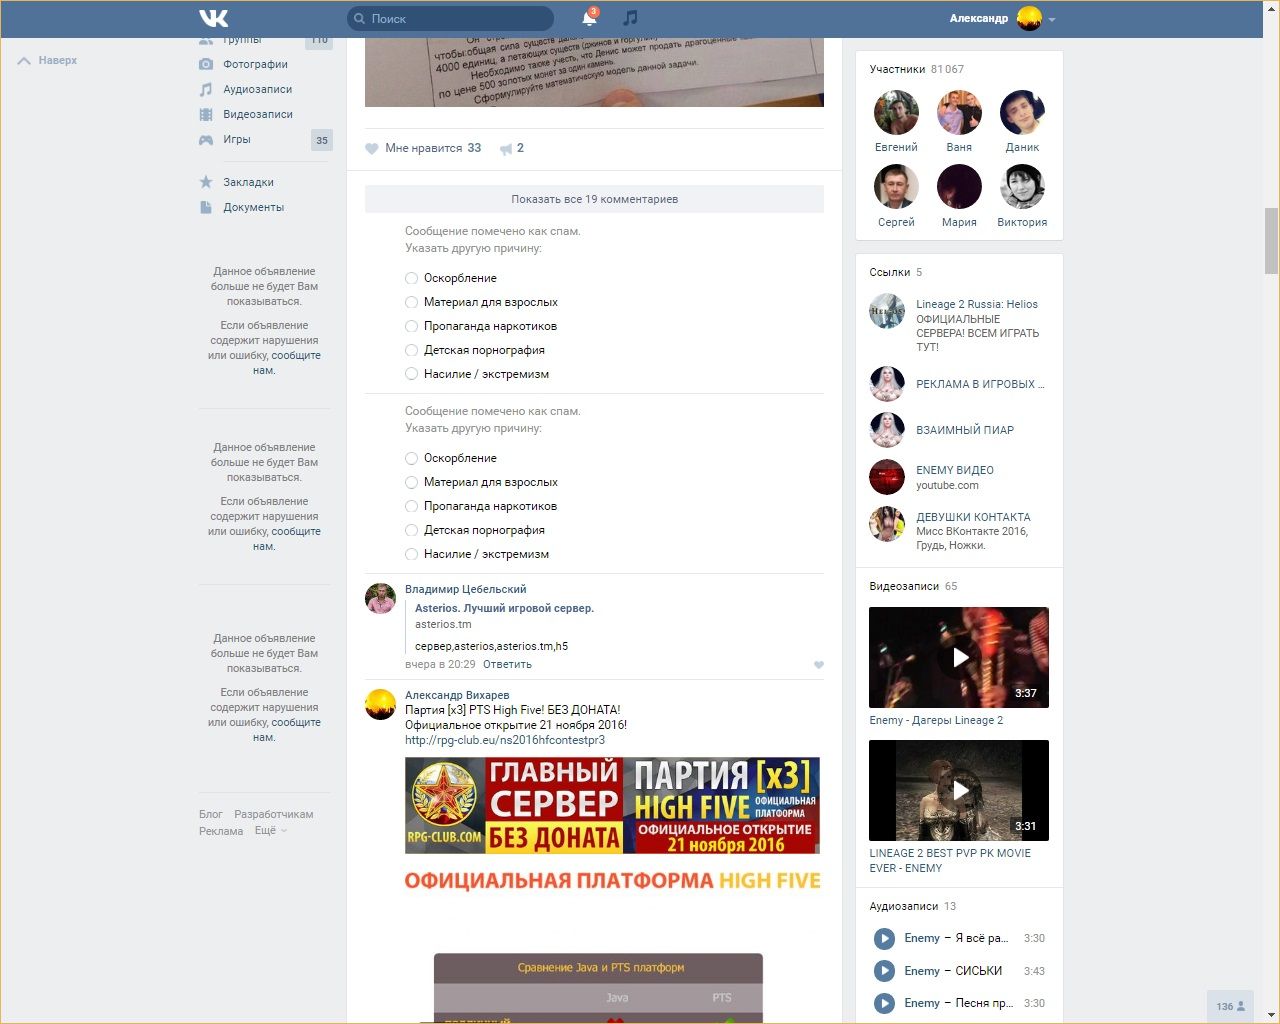Open the Участники 81067 members list heading
1280x1024 pixels.
916,69
